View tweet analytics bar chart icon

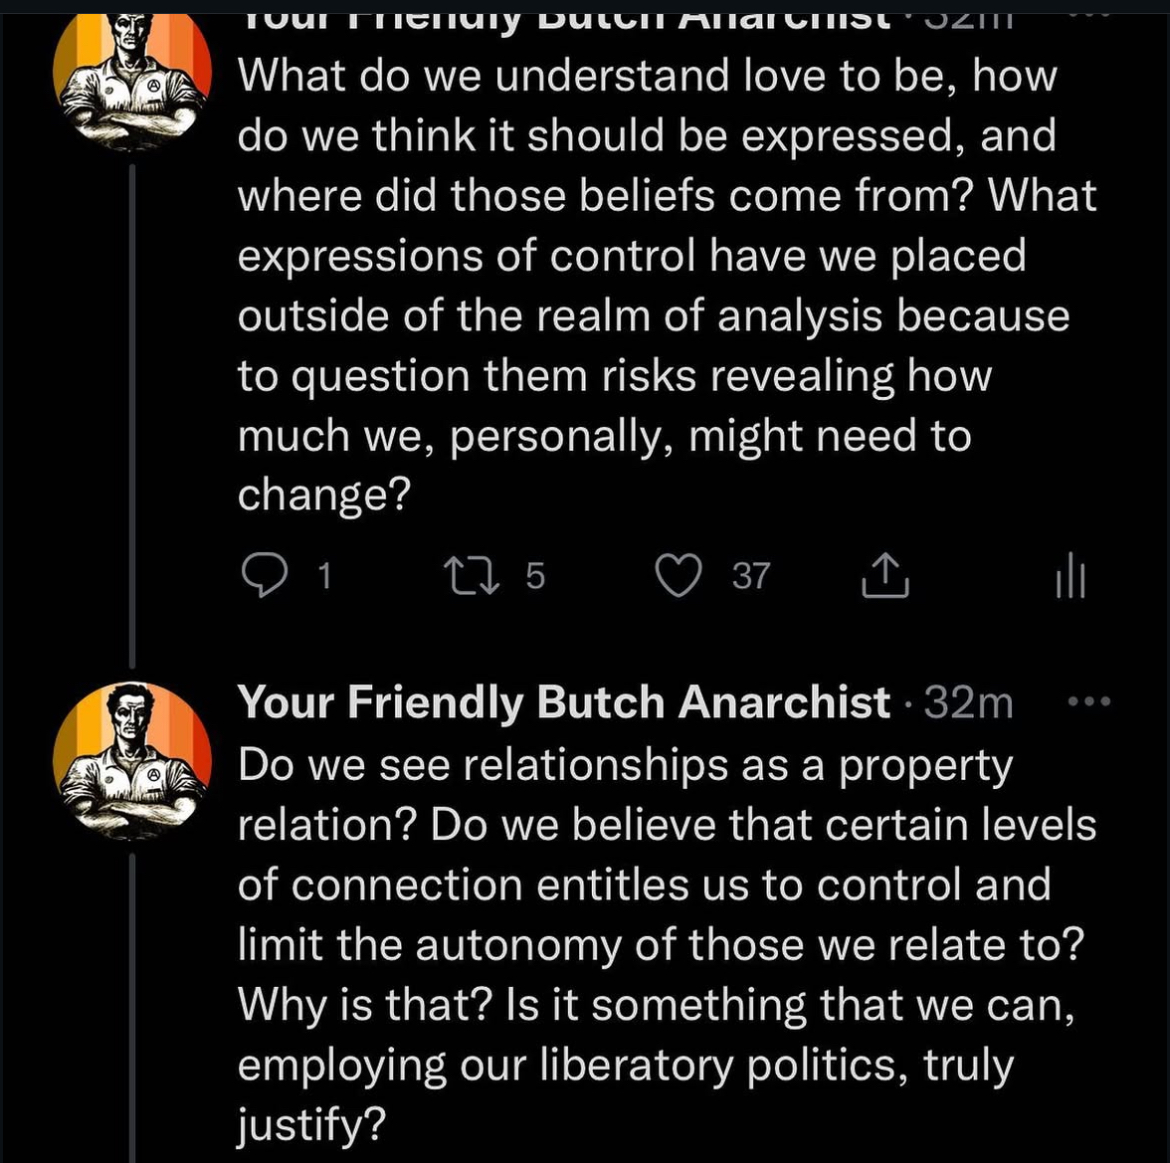(1070, 578)
